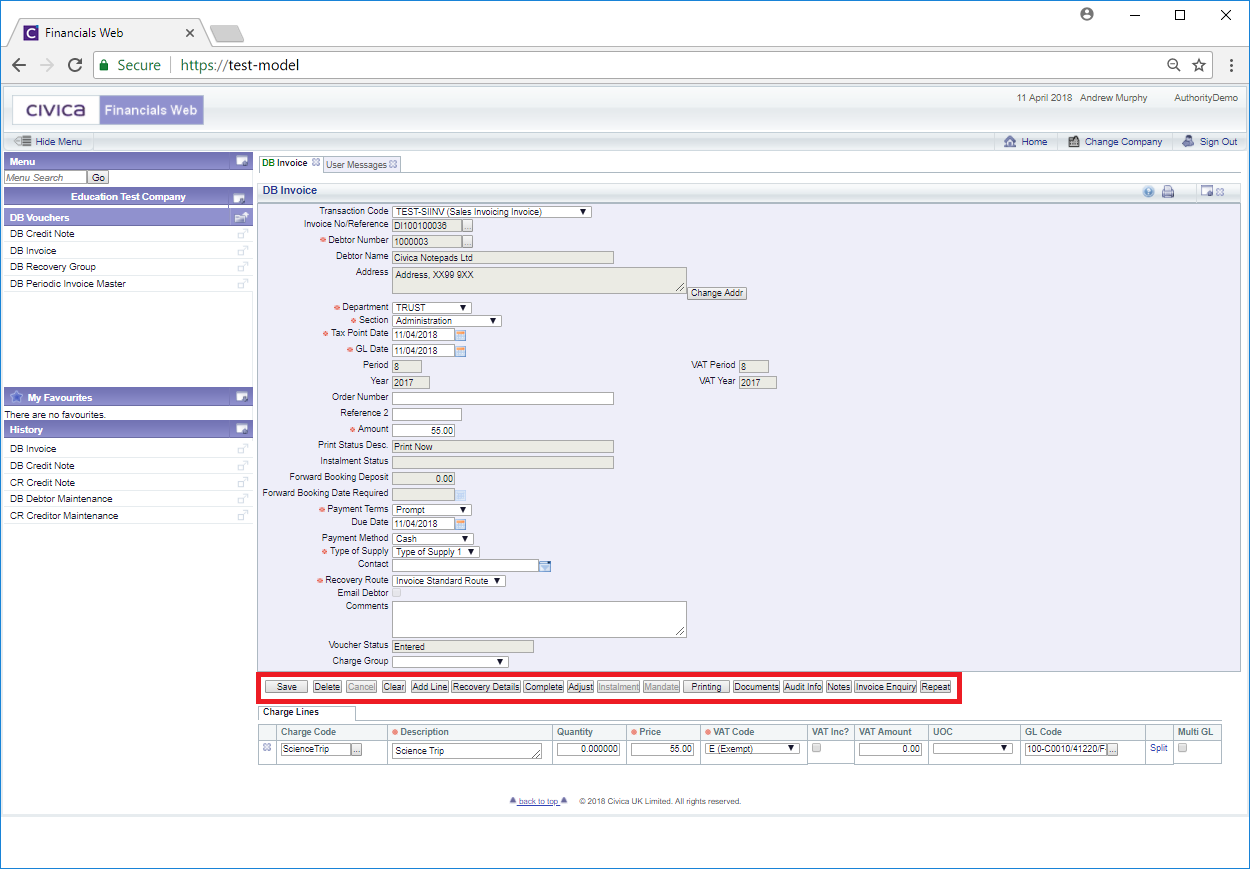1250x869 pixels.
Task: Remove the ScienceTrip charge line with X icon
Action: pos(267,748)
